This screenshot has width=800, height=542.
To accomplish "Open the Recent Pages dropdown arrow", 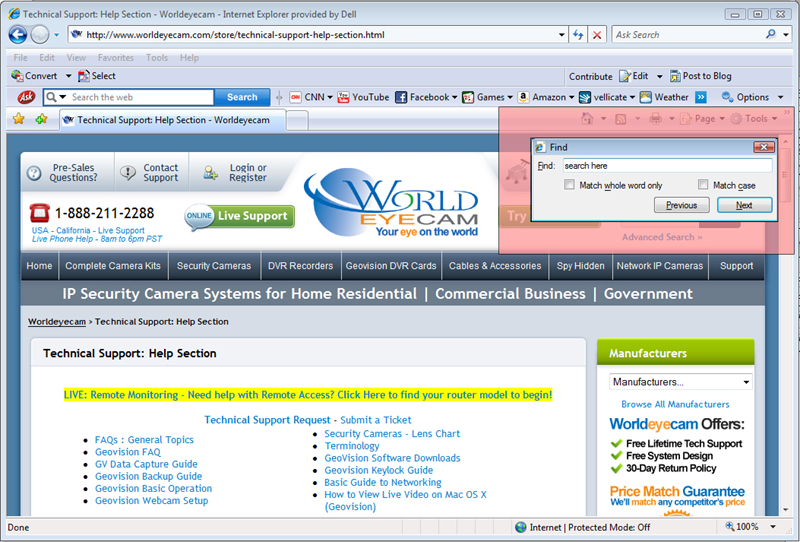I will (56, 35).
